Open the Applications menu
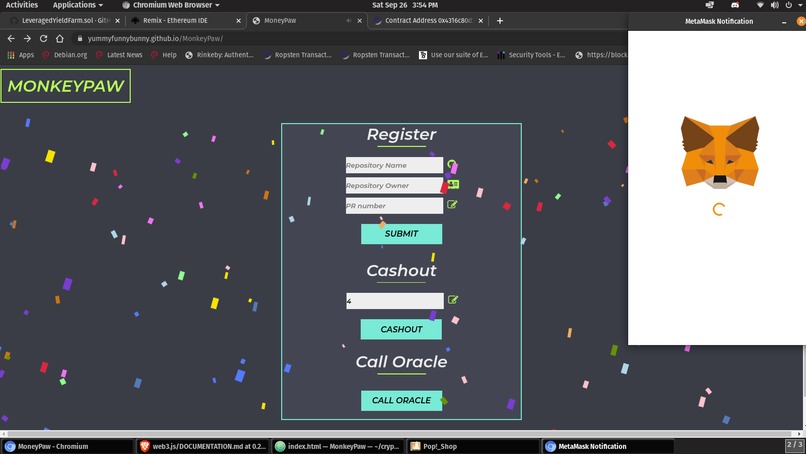806x454 pixels. tap(78, 5)
